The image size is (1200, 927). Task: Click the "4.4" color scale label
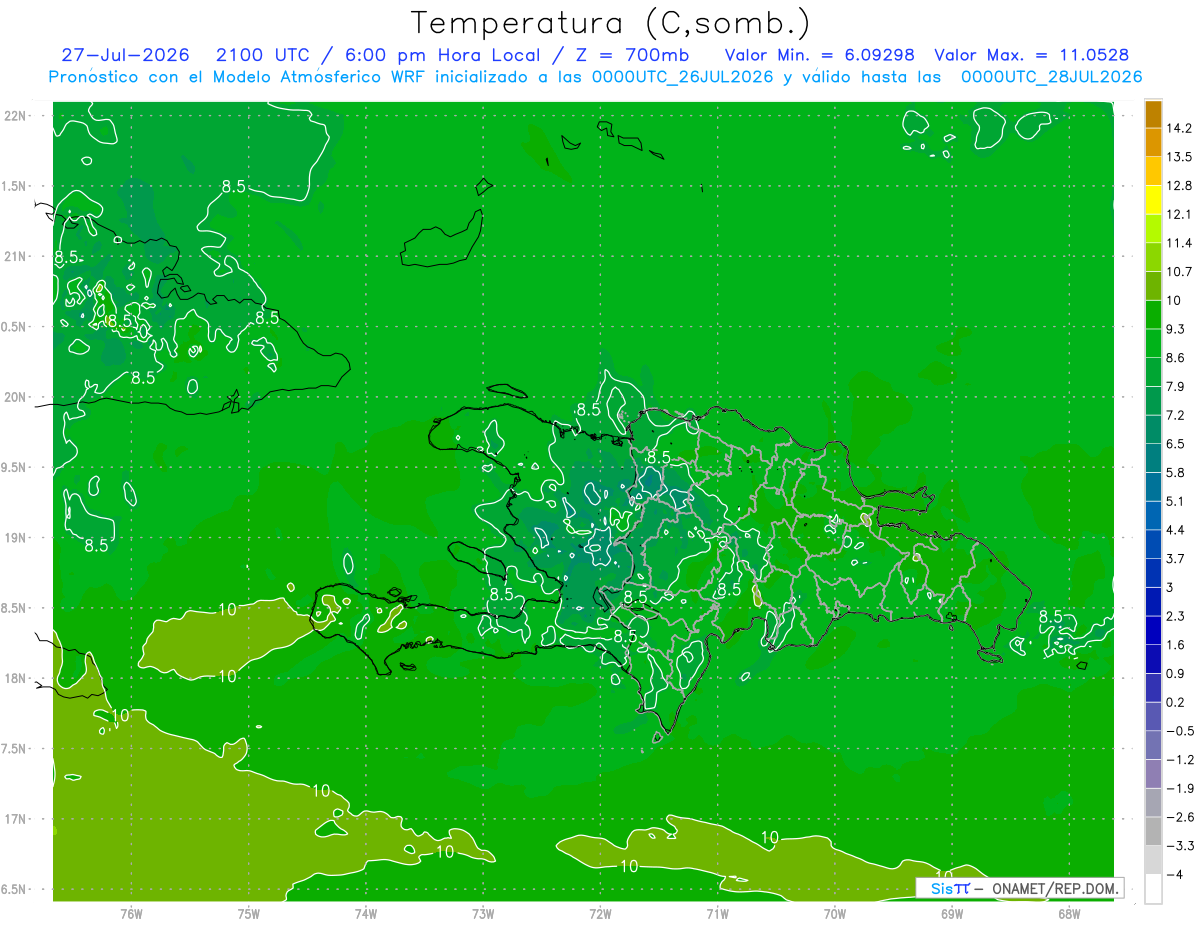(1177, 530)
